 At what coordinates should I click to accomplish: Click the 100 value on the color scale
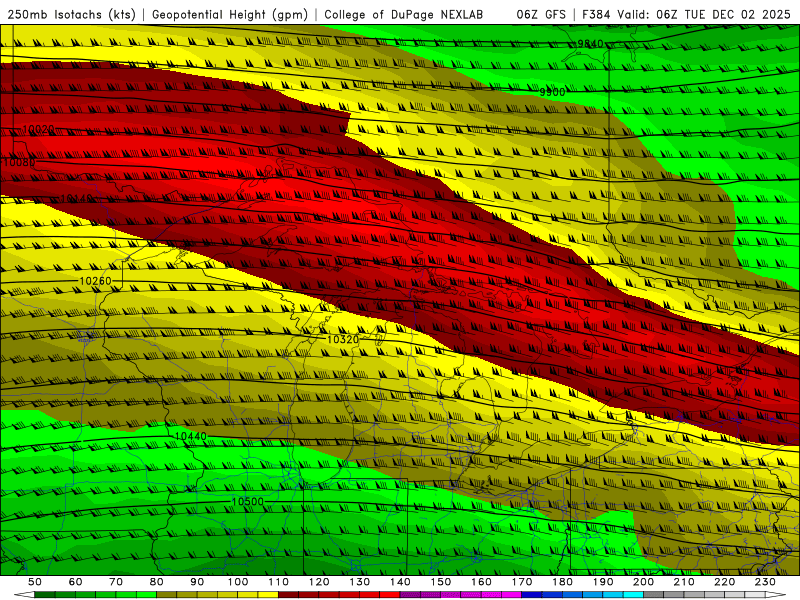click(x=238, y=582)
